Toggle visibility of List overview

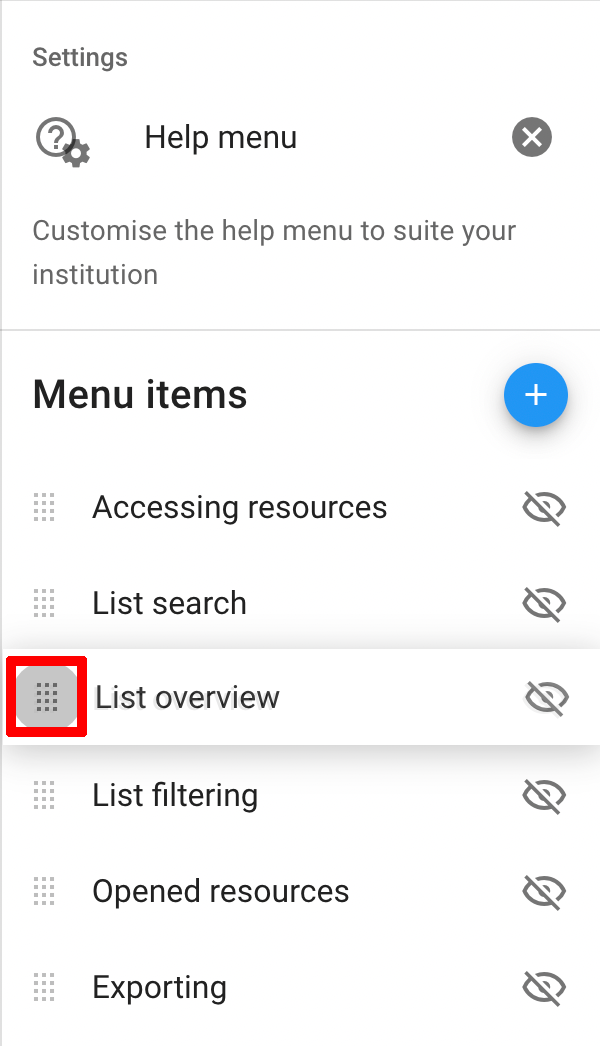coord(547,697)
